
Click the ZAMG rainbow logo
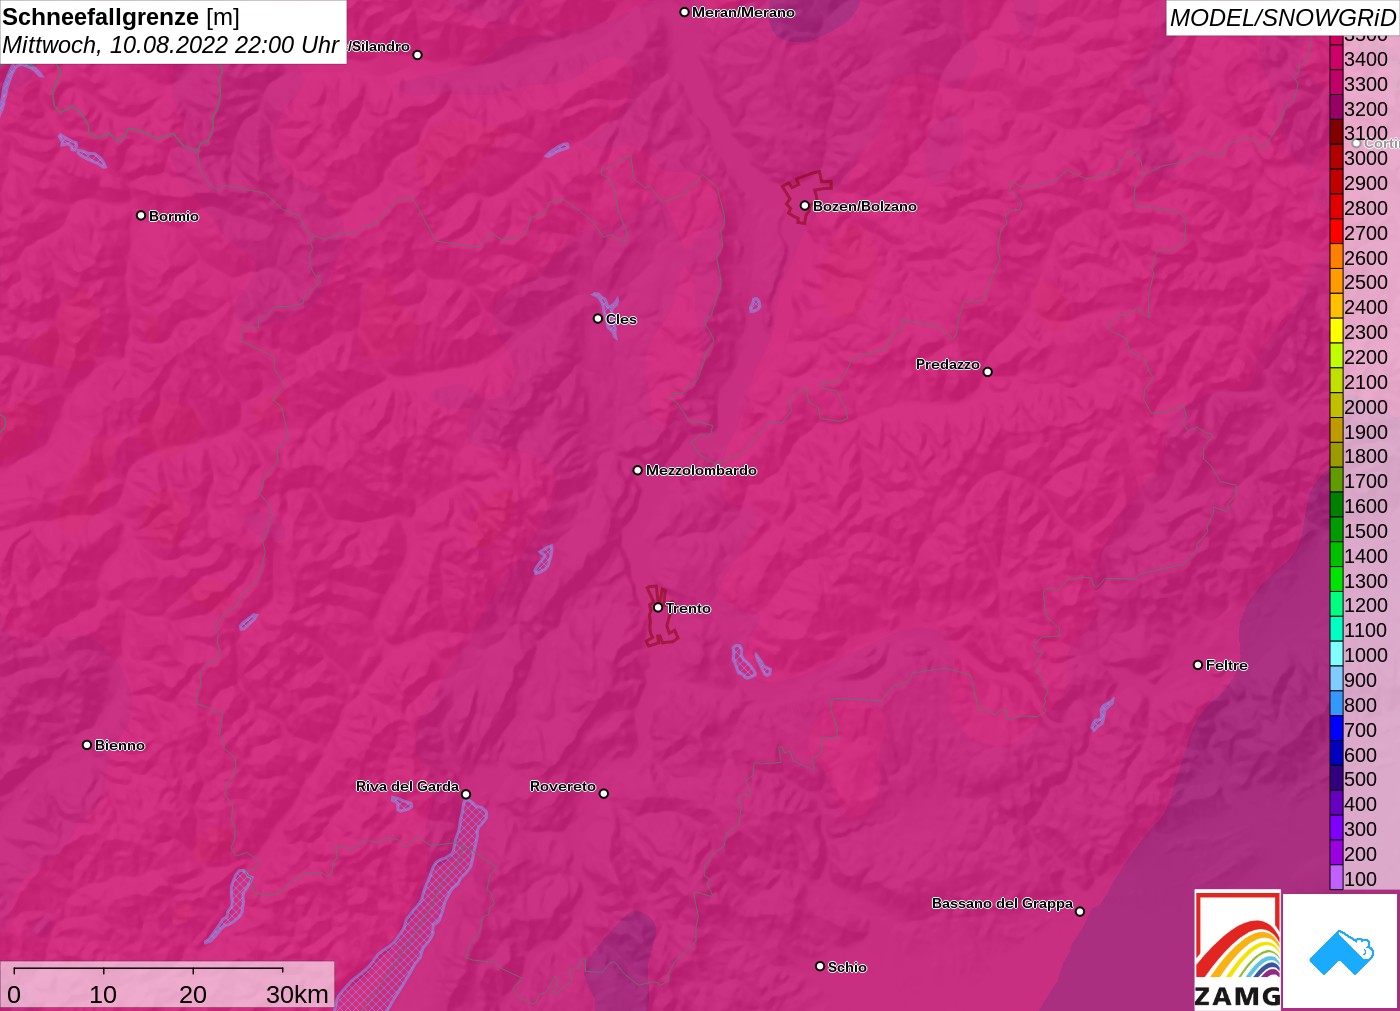coord(1237,949)
